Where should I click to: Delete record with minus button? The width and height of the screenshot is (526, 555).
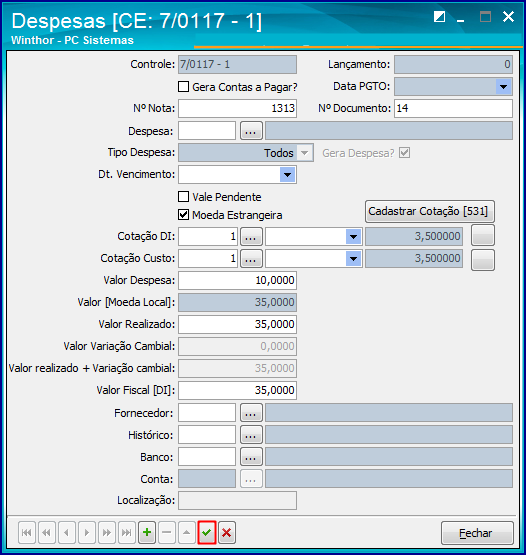point(167,532)
